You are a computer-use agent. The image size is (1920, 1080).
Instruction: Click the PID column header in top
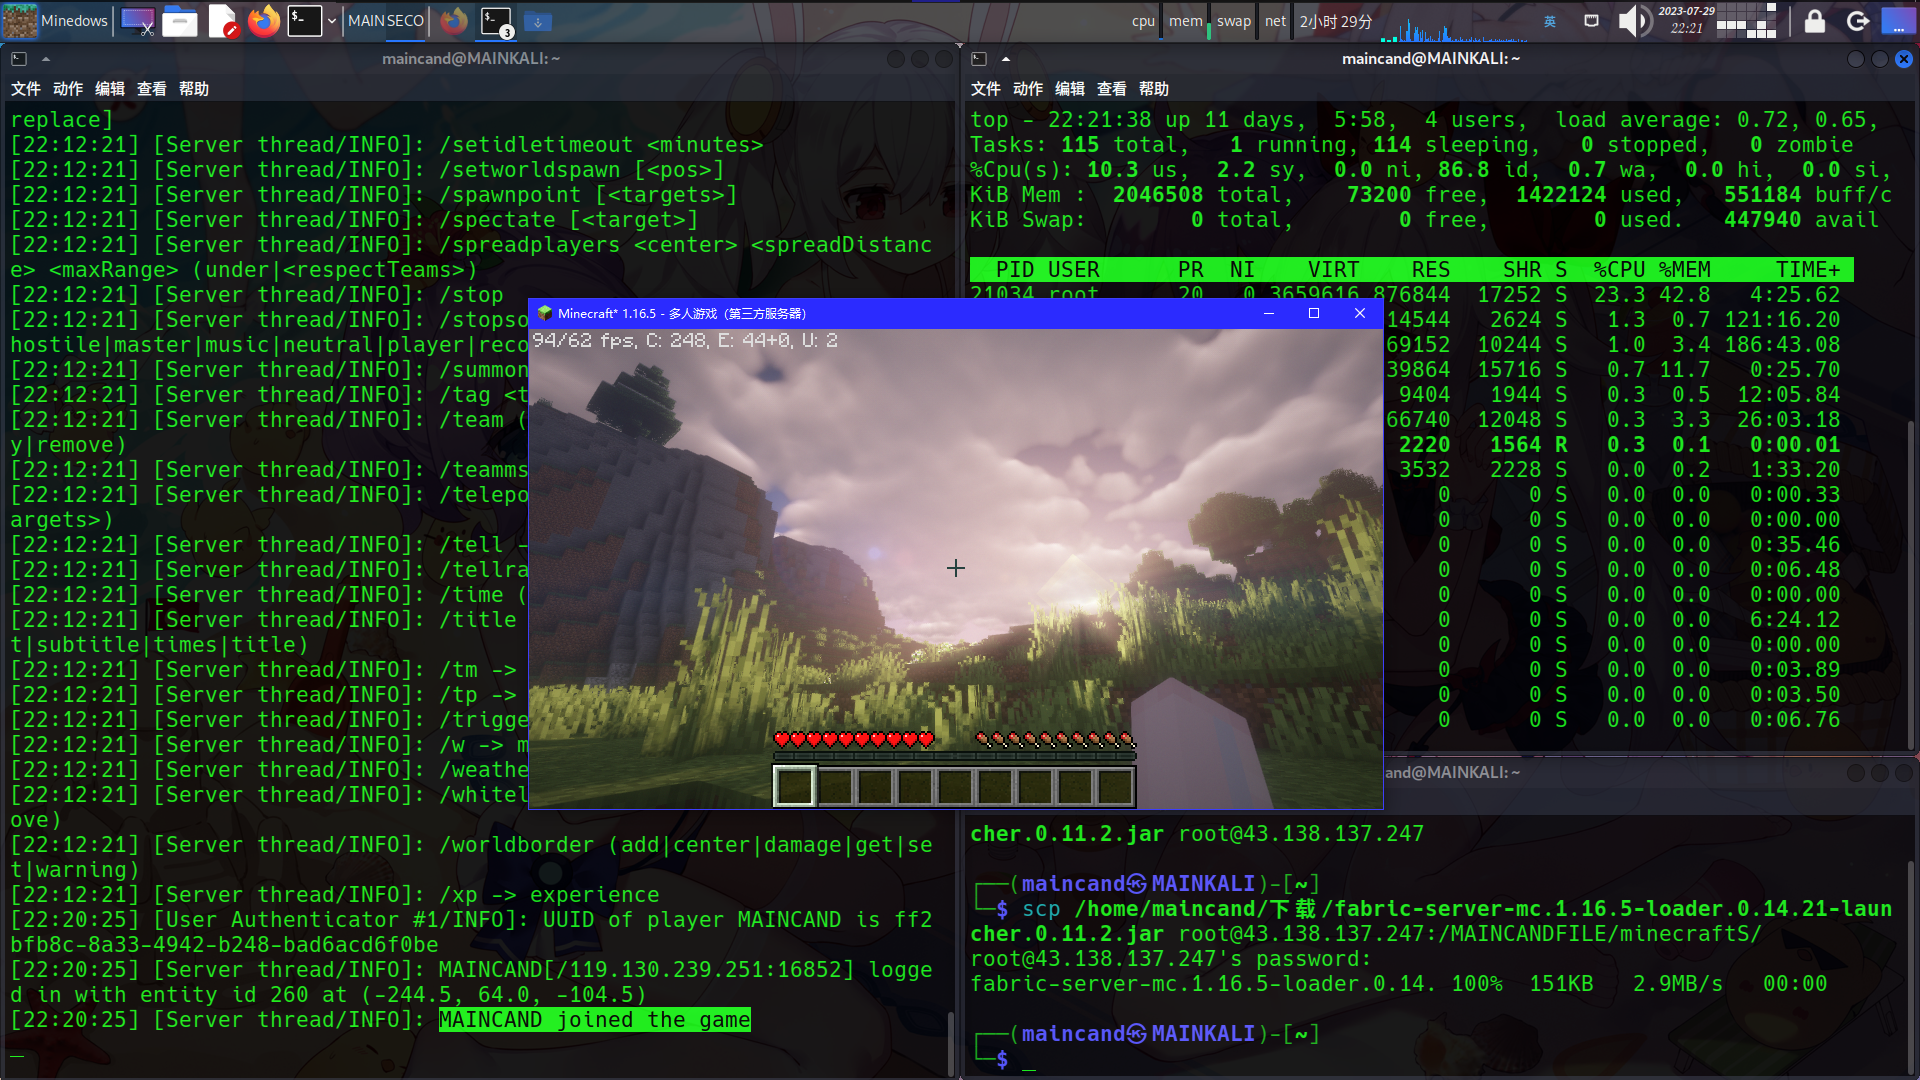pos(1015,270)
